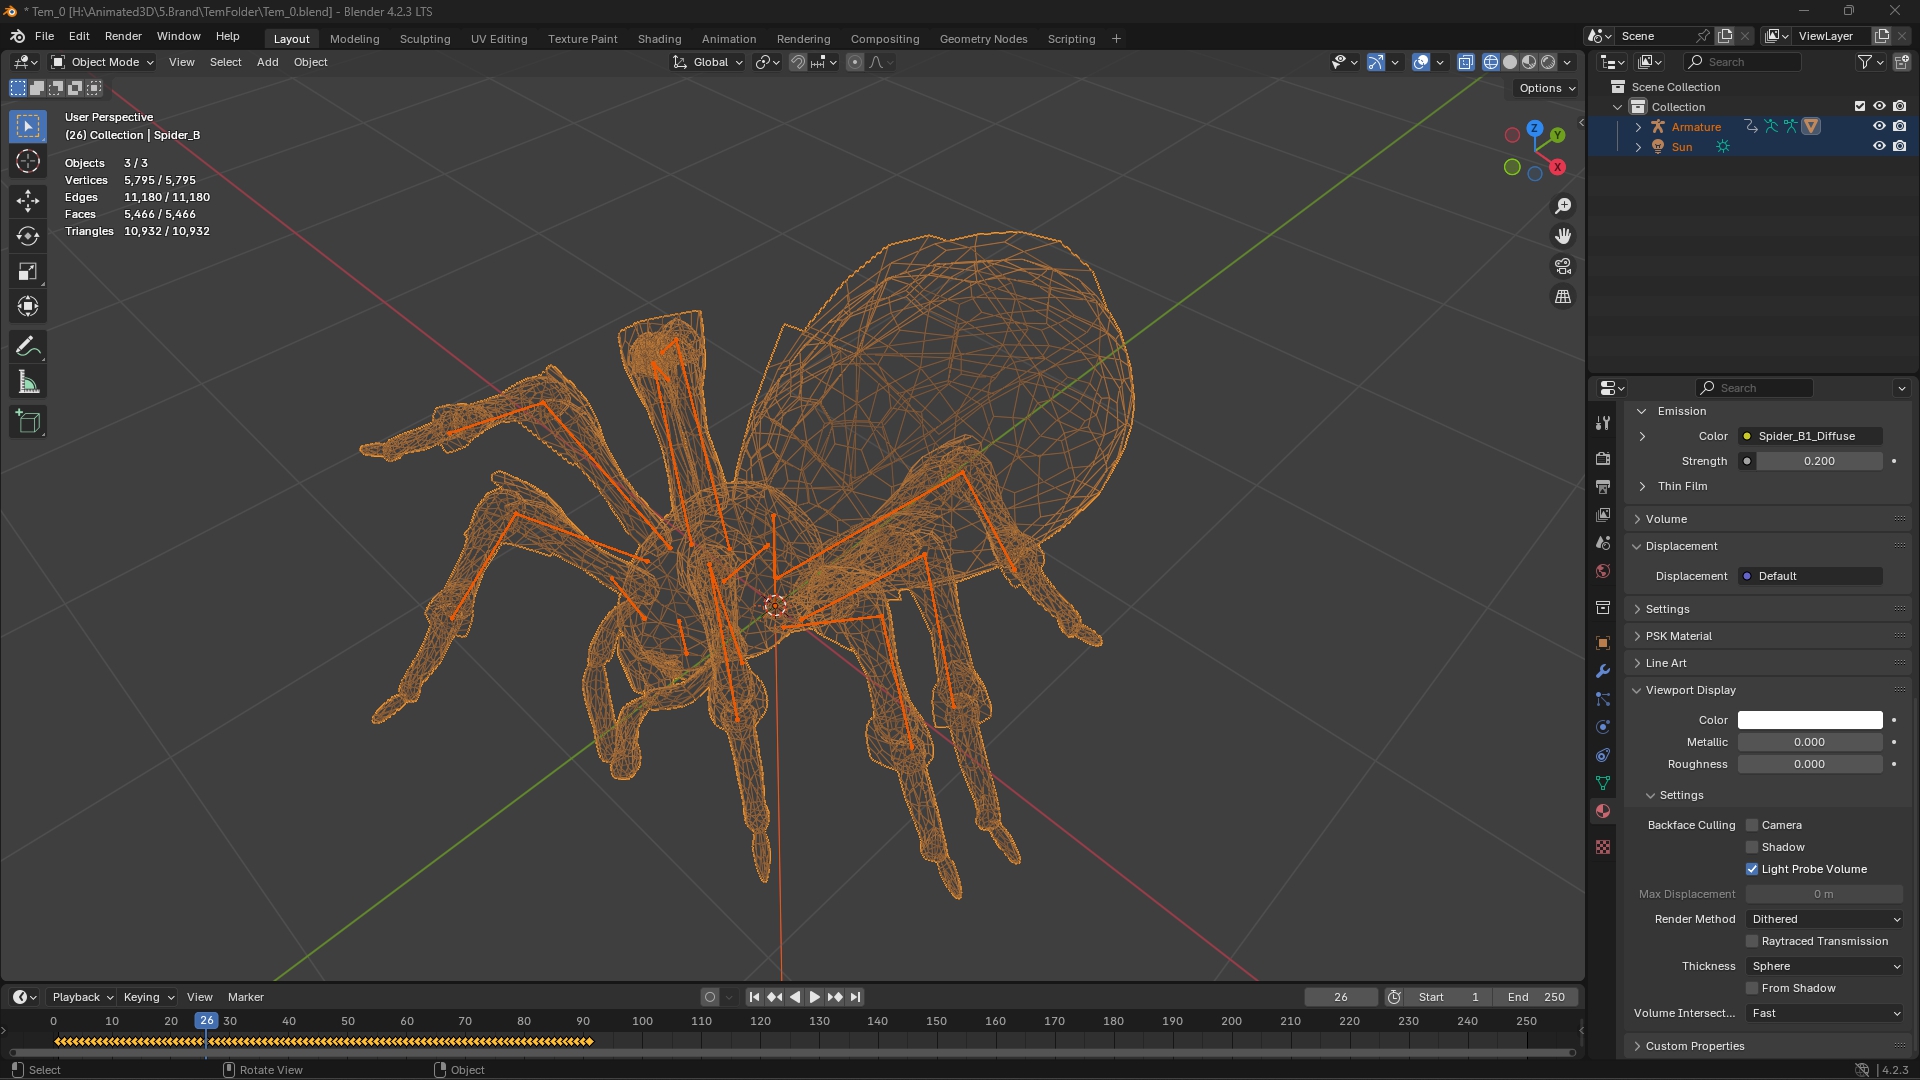Screen dimensions: 1920x1080
Task: Open the World Properties tab
Action: pyautogui.click(x=1603, y=570)
